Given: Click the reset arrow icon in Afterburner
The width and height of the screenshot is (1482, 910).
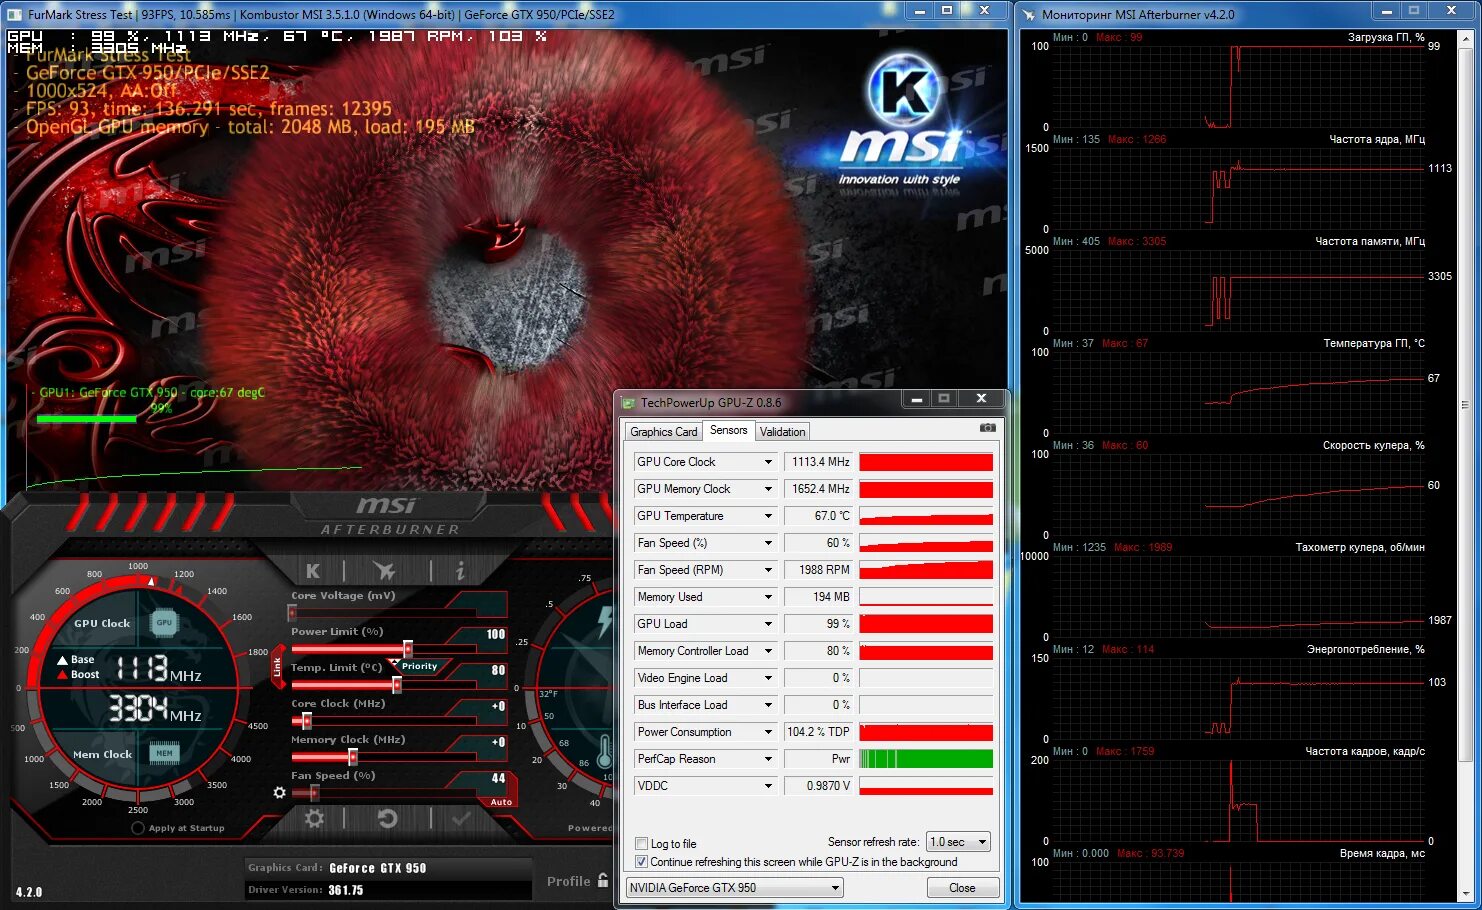Looking at the screenshot, I should (388, 818).
